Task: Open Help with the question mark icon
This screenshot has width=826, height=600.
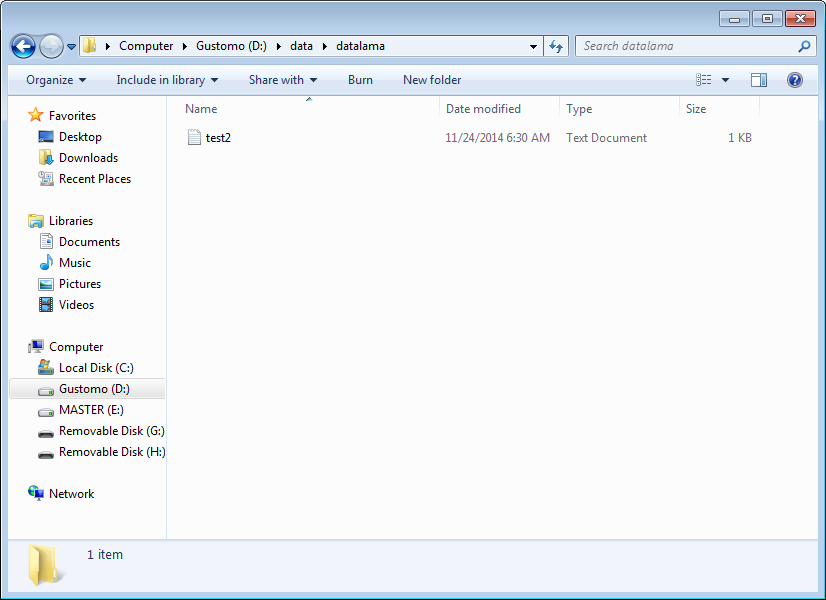Action: pyautogui.click(x=794, y=80)
